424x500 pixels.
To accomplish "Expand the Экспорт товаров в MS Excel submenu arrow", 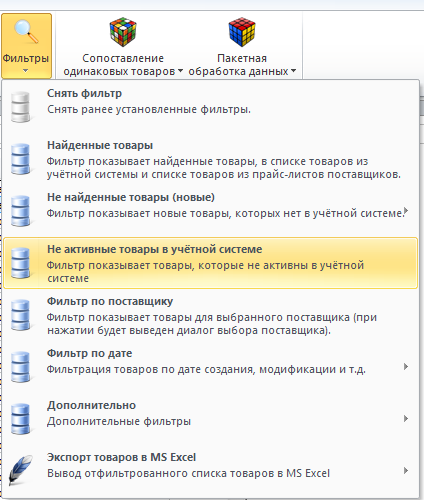I will 406,471.
